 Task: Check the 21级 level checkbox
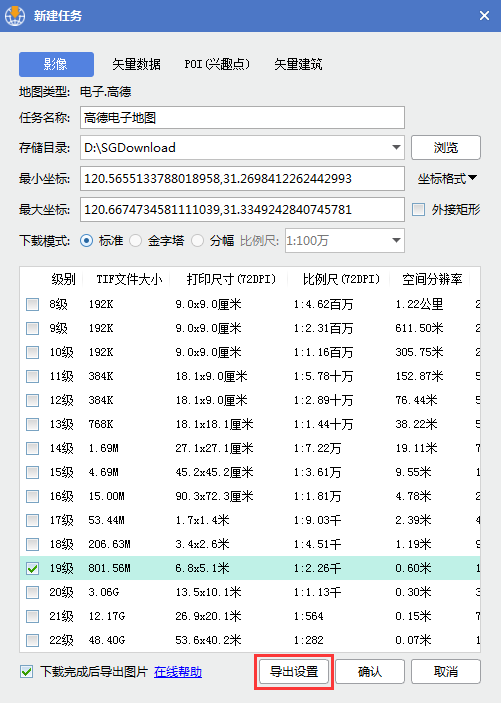click(32, 616)
